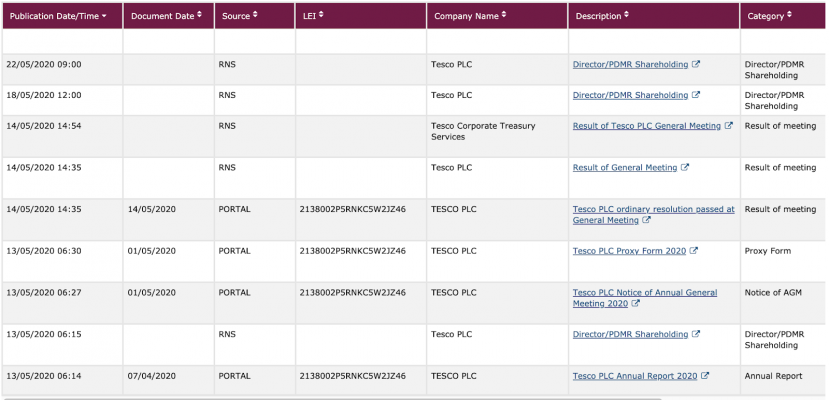Sort rows using Source column header
Screen dimensions: 829x400
239,16
